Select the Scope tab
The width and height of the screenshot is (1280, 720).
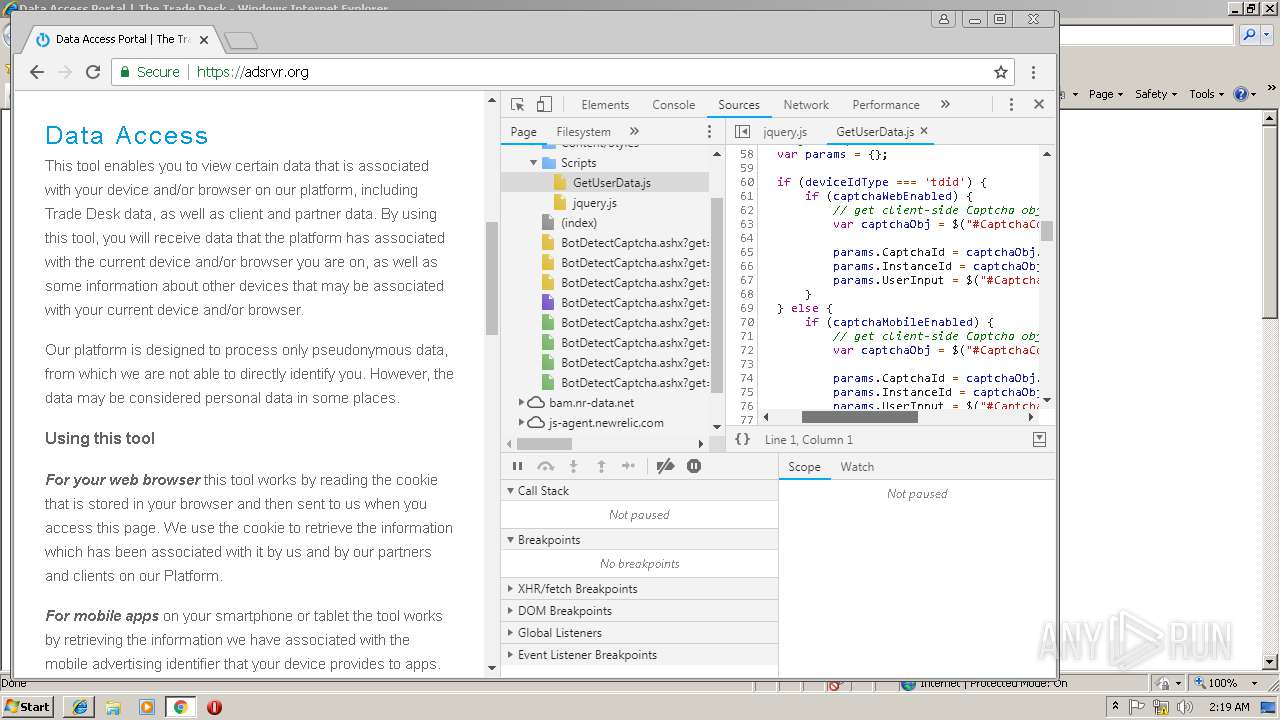(x=804, y=467)
